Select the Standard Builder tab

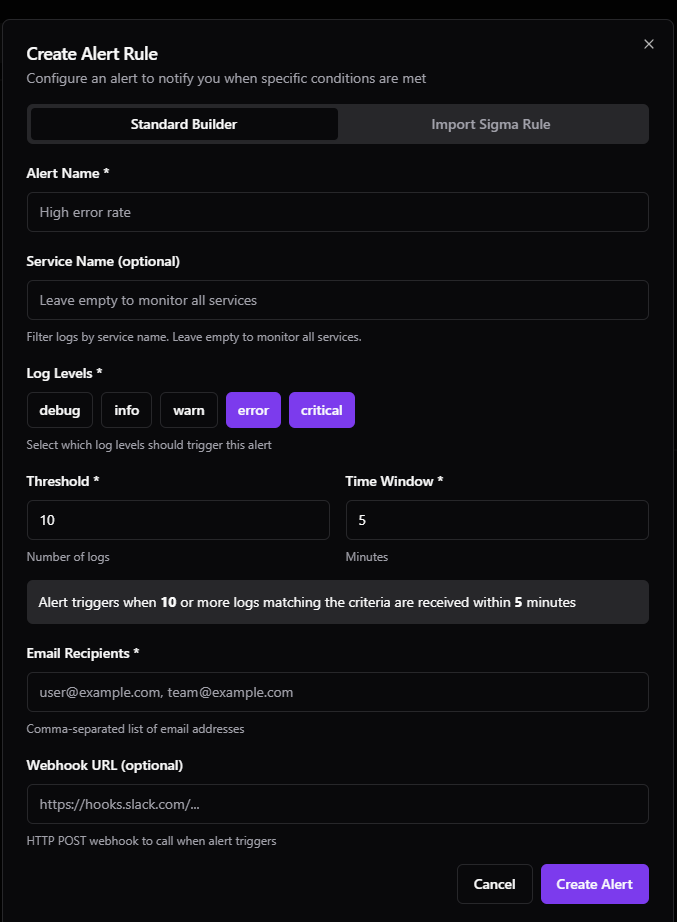point(184,123)
